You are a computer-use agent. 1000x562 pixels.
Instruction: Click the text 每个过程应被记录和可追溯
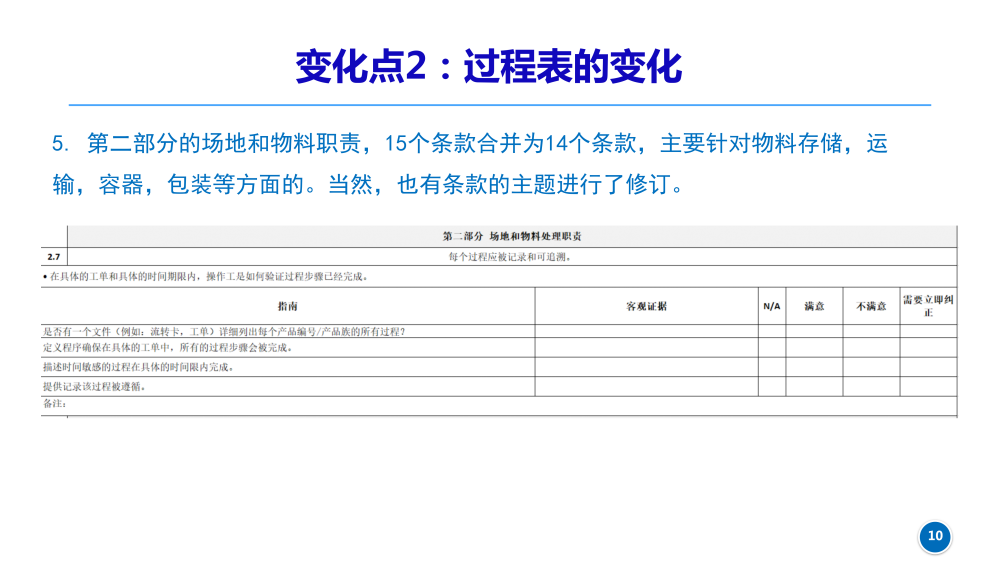(510, 257)
